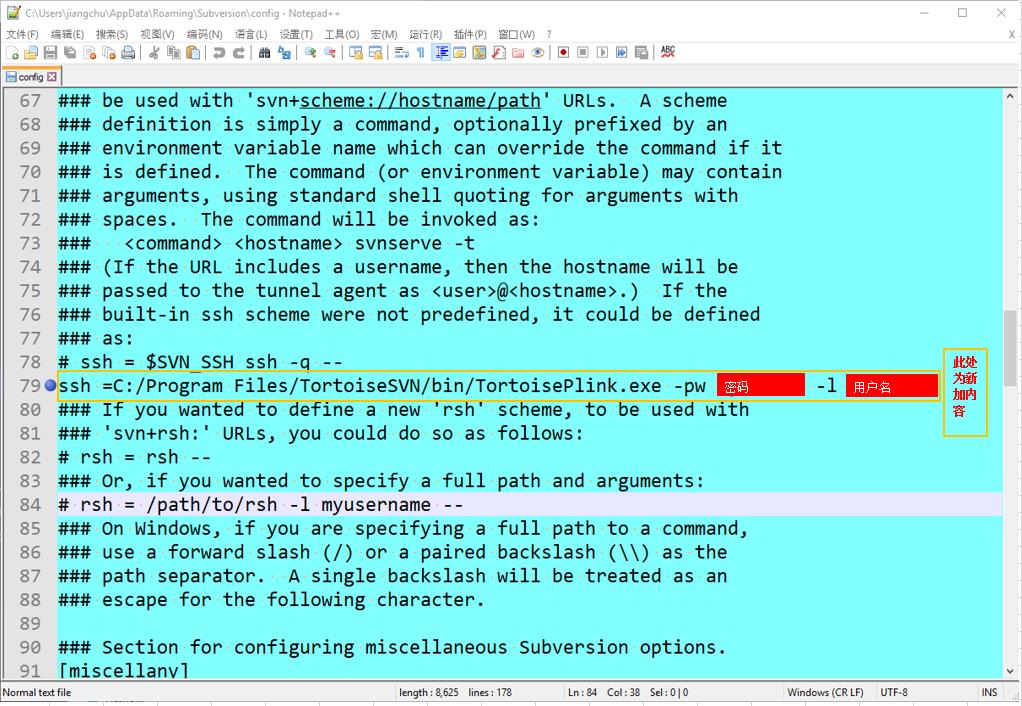
Task: Open a new file in Notepad++
Action: [12, 52]
